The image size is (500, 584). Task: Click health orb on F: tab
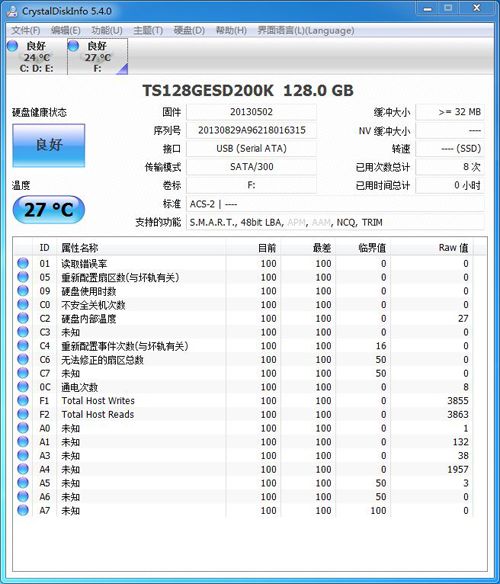73,46
